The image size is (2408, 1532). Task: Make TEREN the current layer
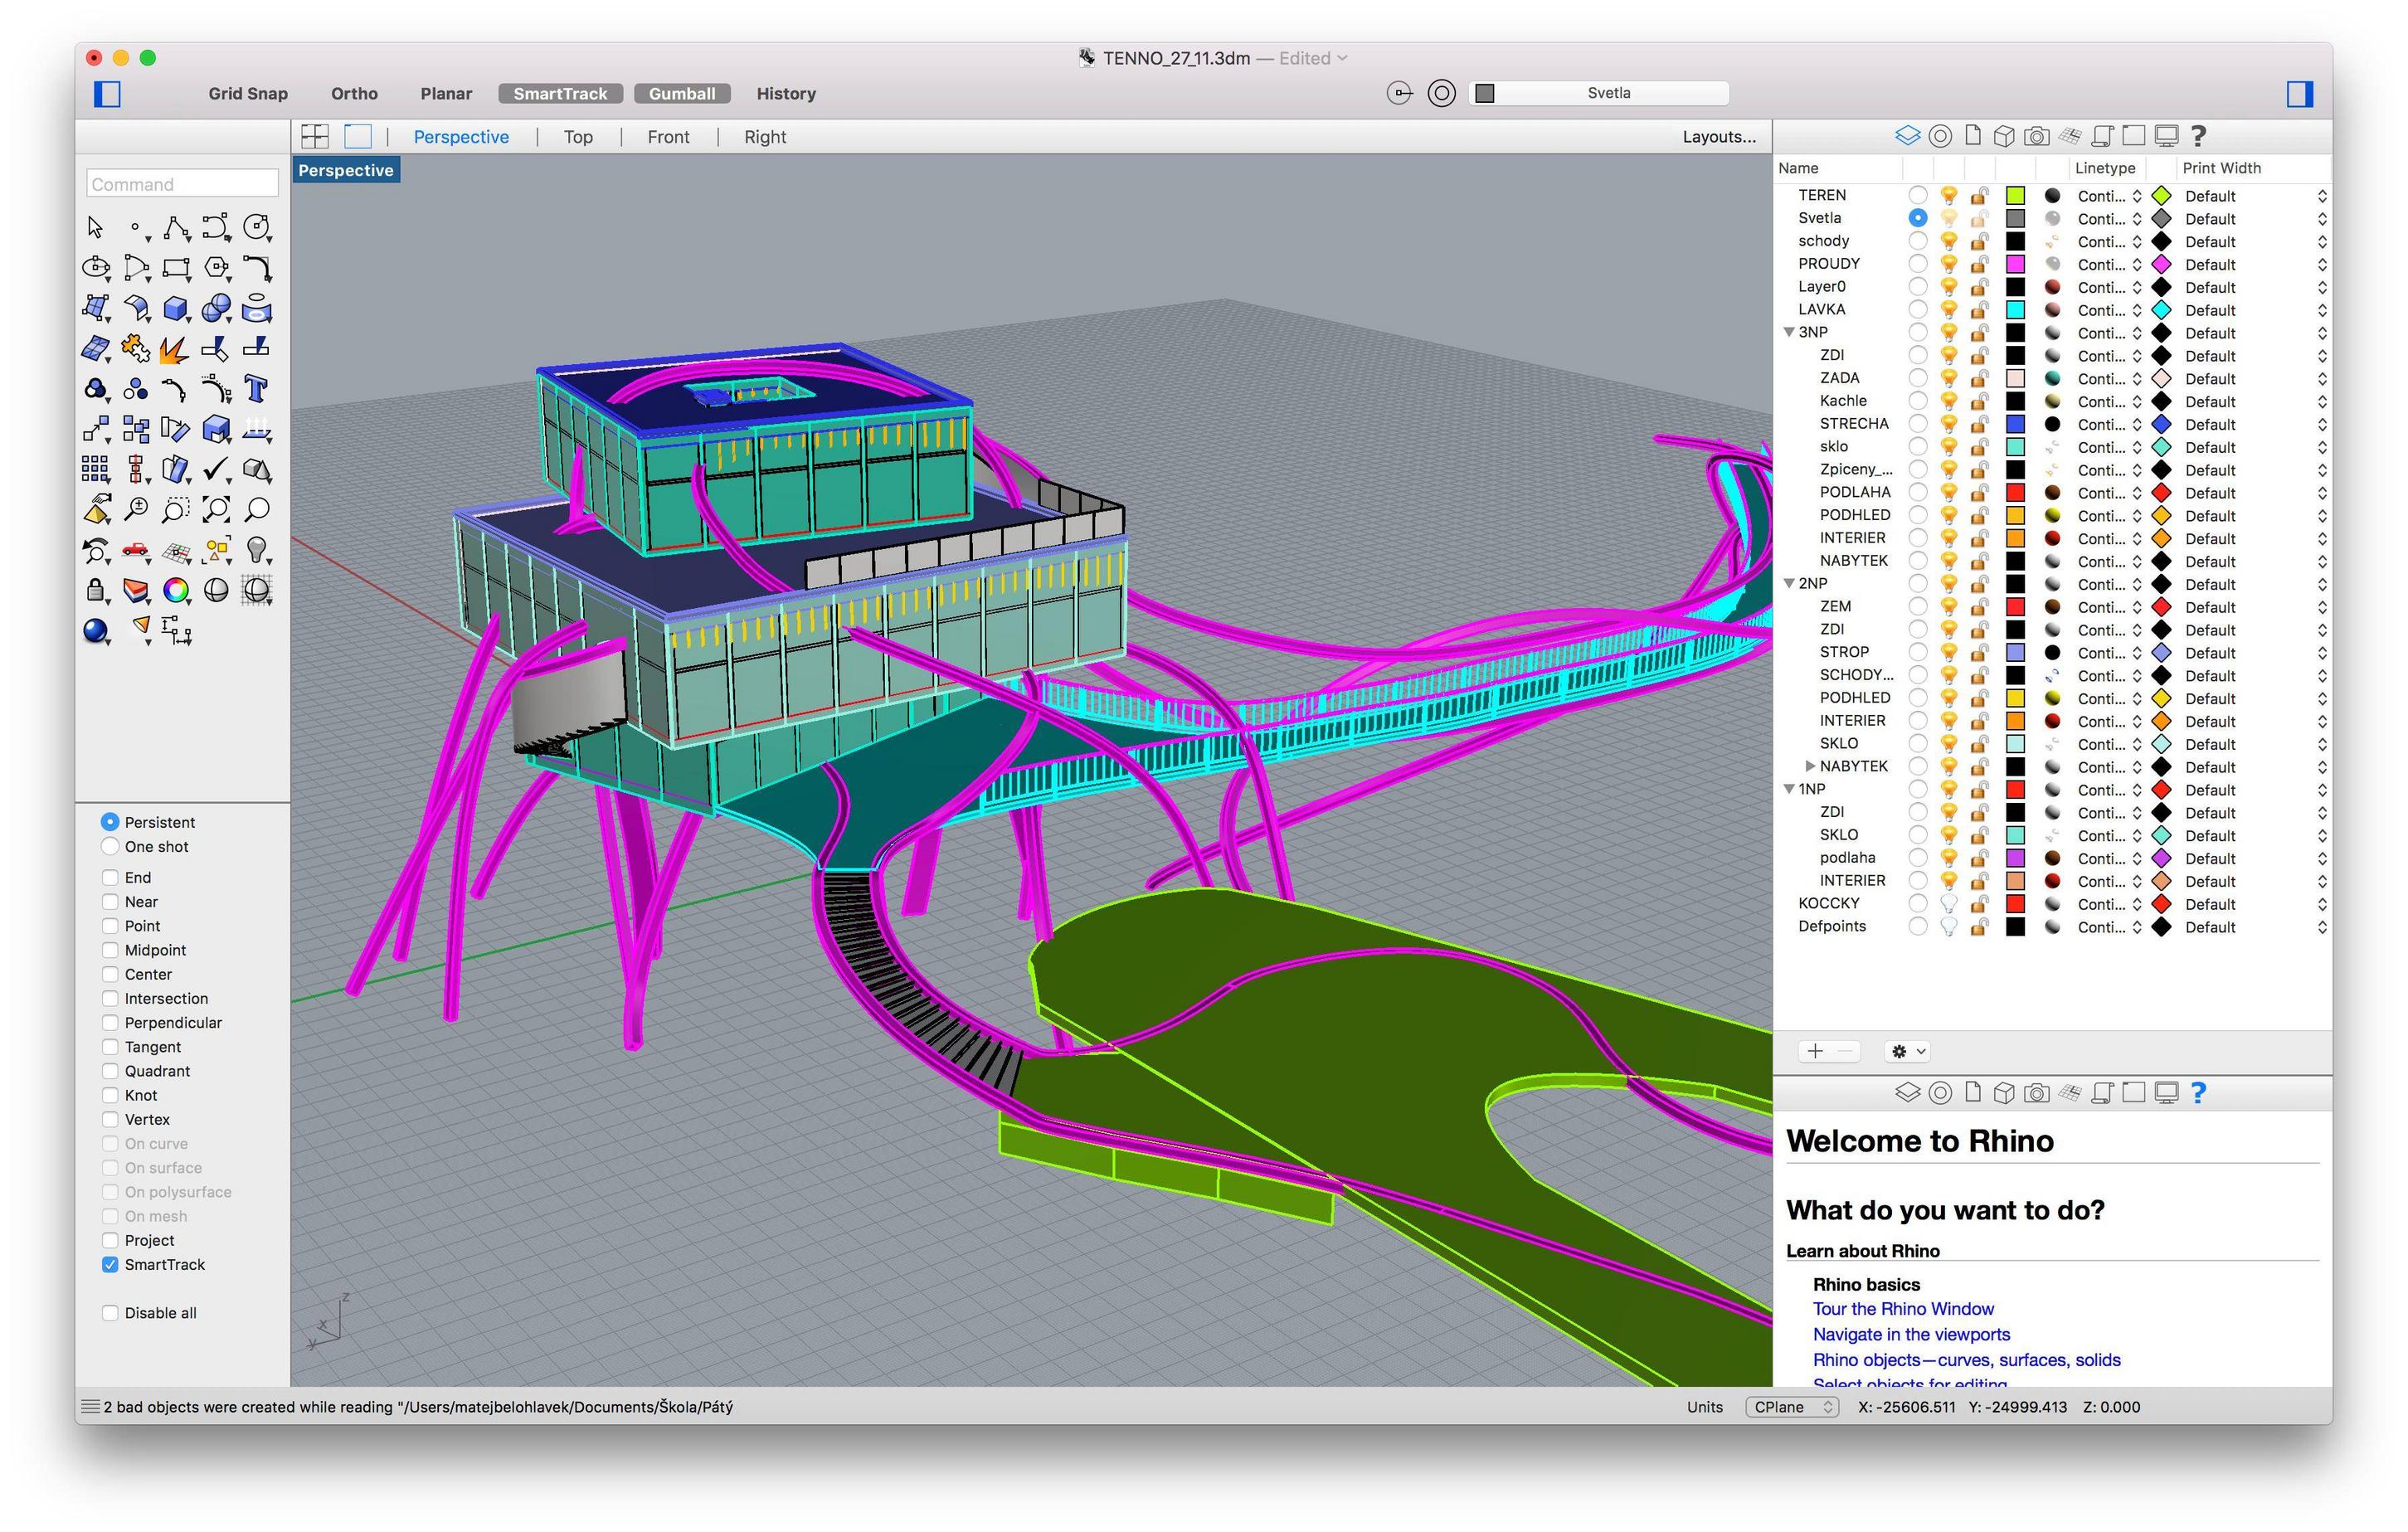1917,195
